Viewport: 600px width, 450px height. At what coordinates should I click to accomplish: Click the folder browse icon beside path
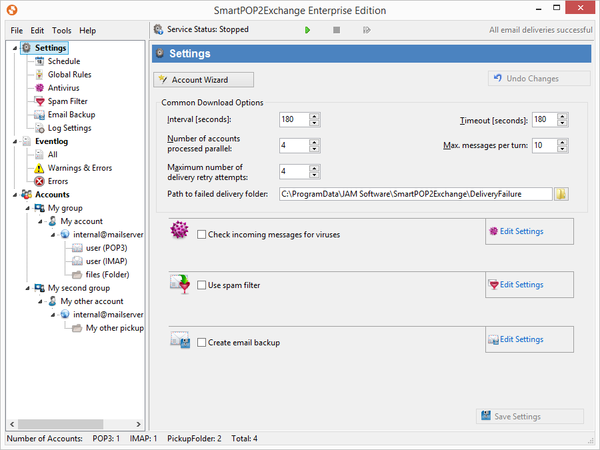561,194
